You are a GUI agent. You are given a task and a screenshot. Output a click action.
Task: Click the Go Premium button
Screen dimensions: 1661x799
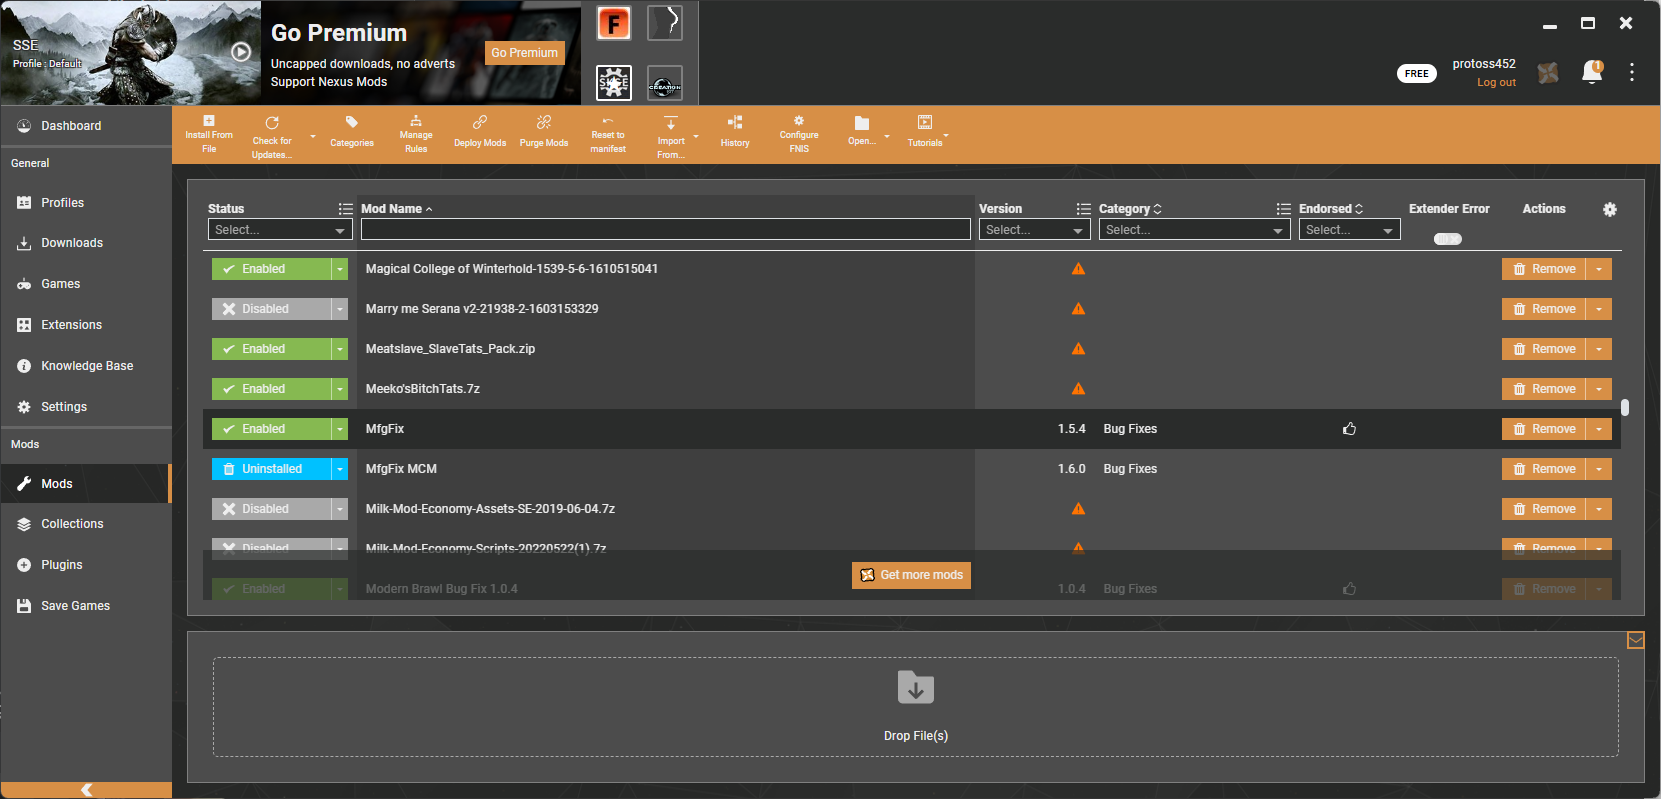[x=525, y=53]
